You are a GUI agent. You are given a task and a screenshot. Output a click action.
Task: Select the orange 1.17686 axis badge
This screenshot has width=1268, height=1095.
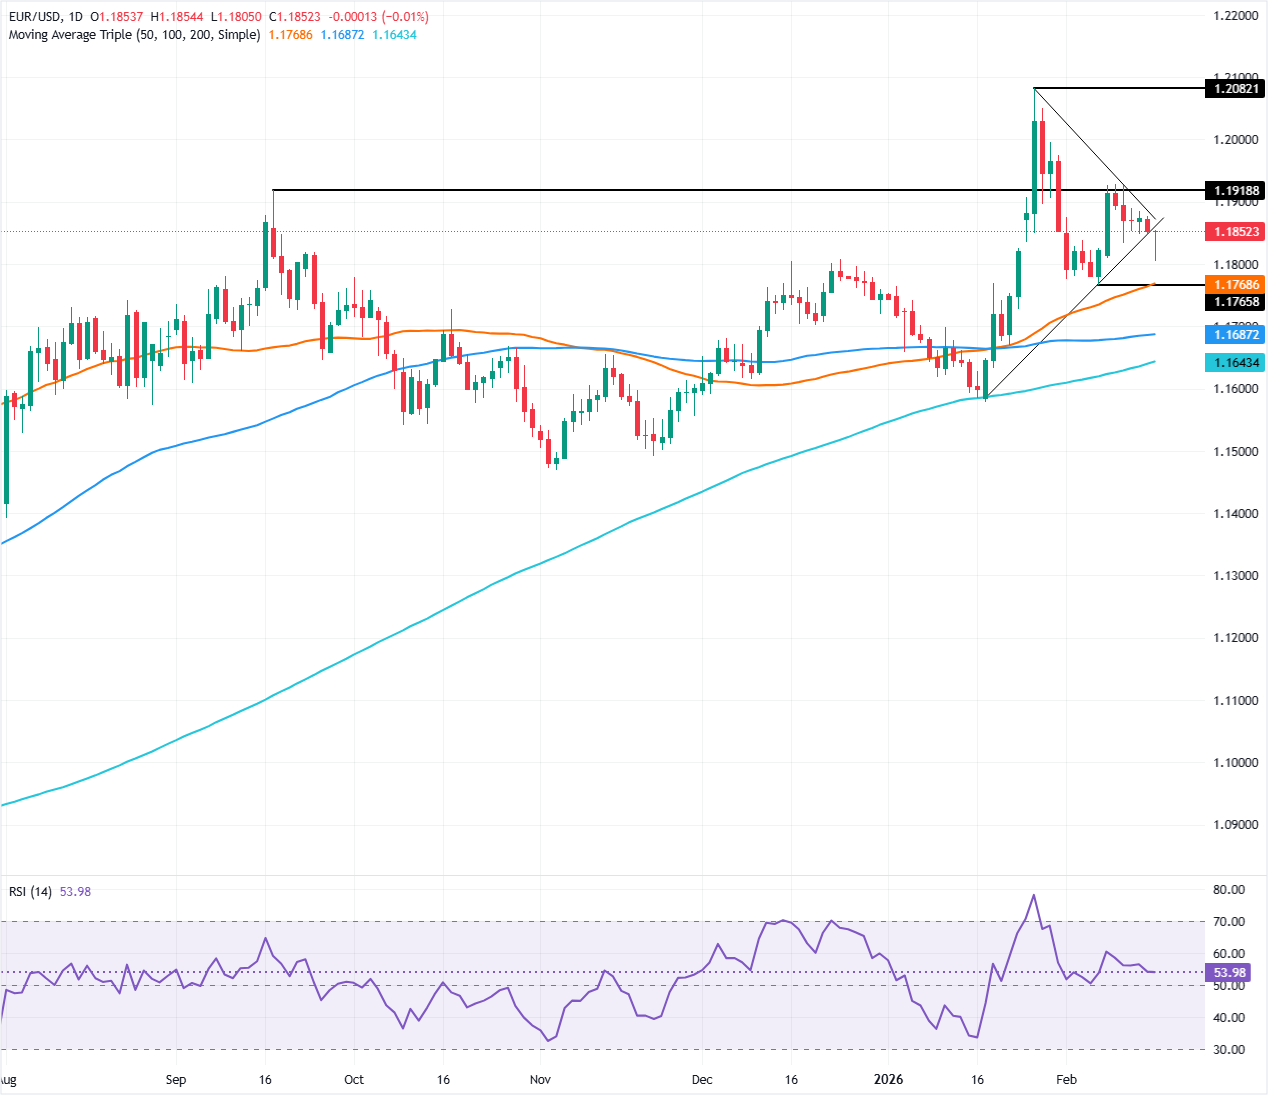click(x=1236, y=284)
